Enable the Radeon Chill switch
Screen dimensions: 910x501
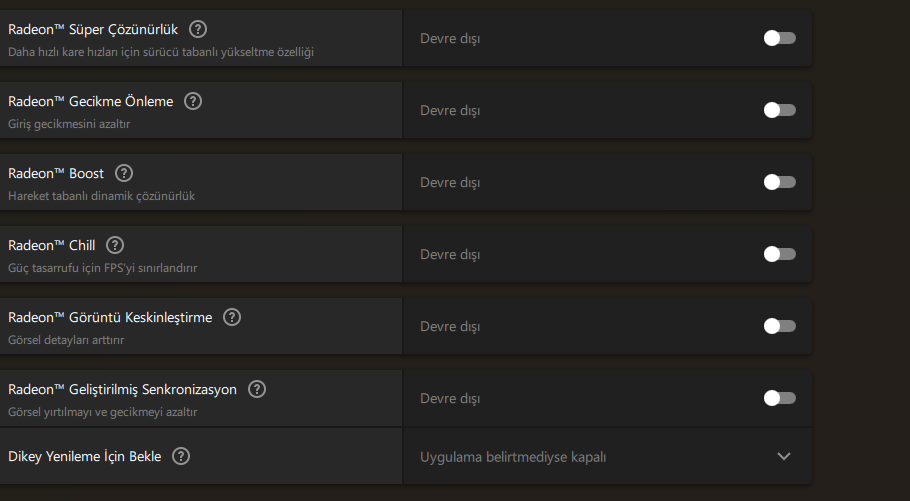coord(779,254)
